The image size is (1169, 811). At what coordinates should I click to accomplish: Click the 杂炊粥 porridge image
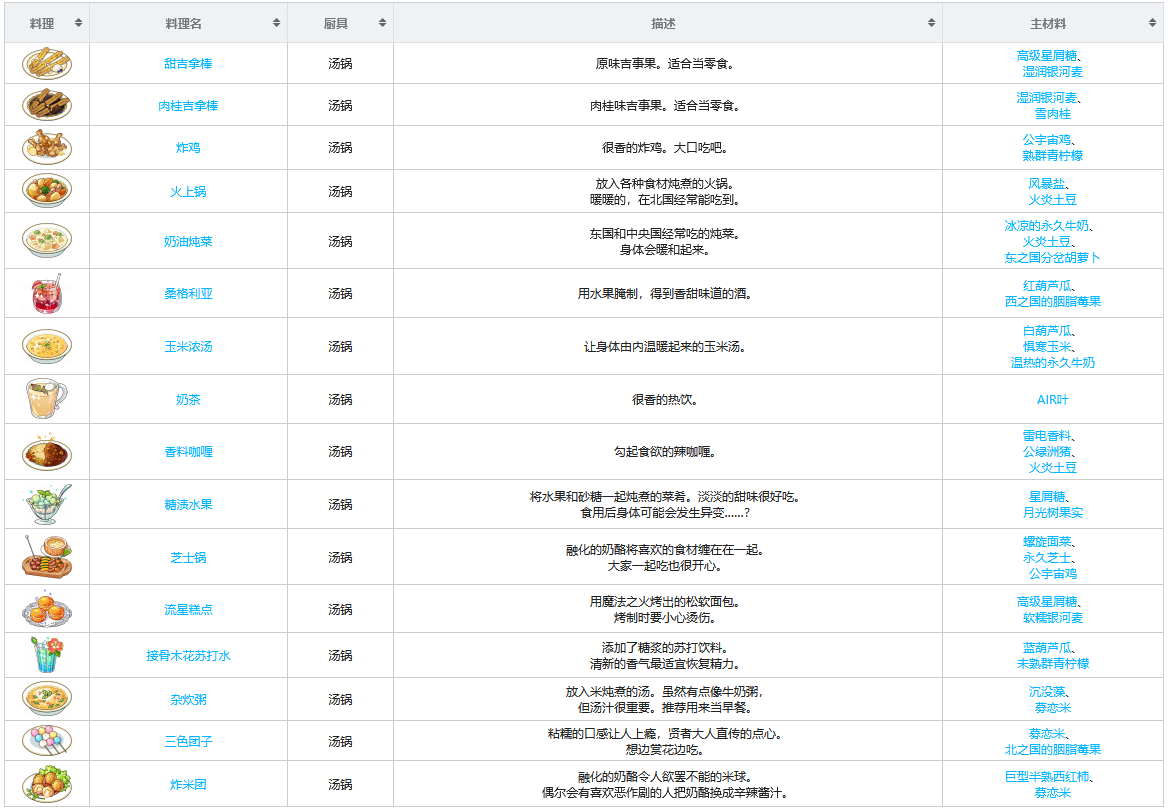click(x=47, y=699)
